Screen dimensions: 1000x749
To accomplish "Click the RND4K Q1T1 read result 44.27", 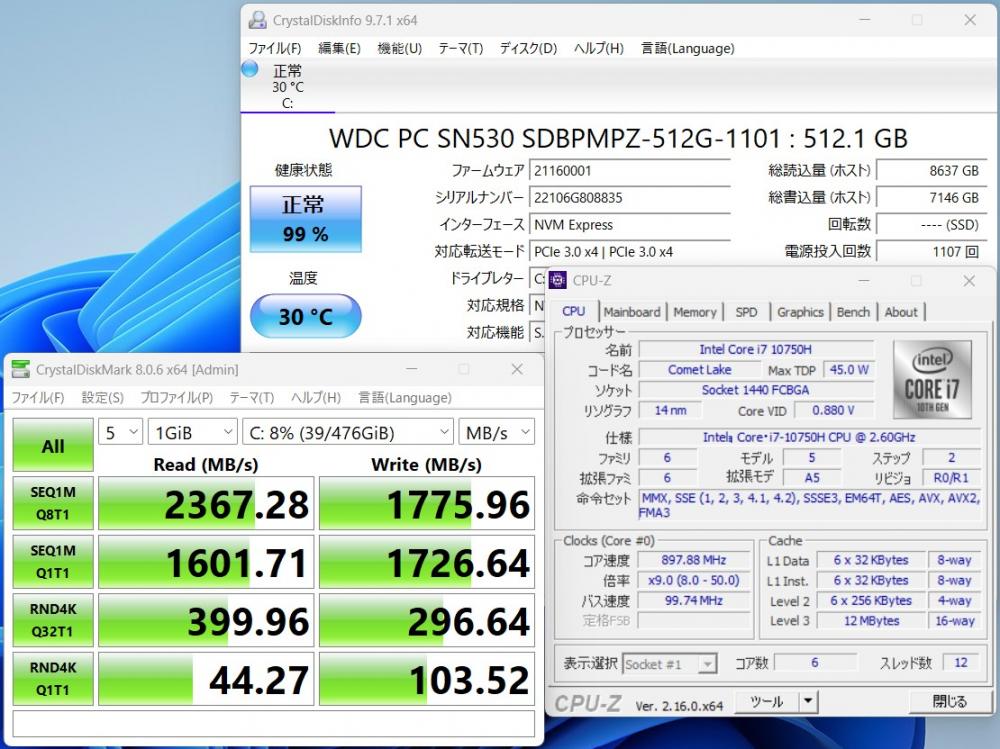I will click(207, 679).
